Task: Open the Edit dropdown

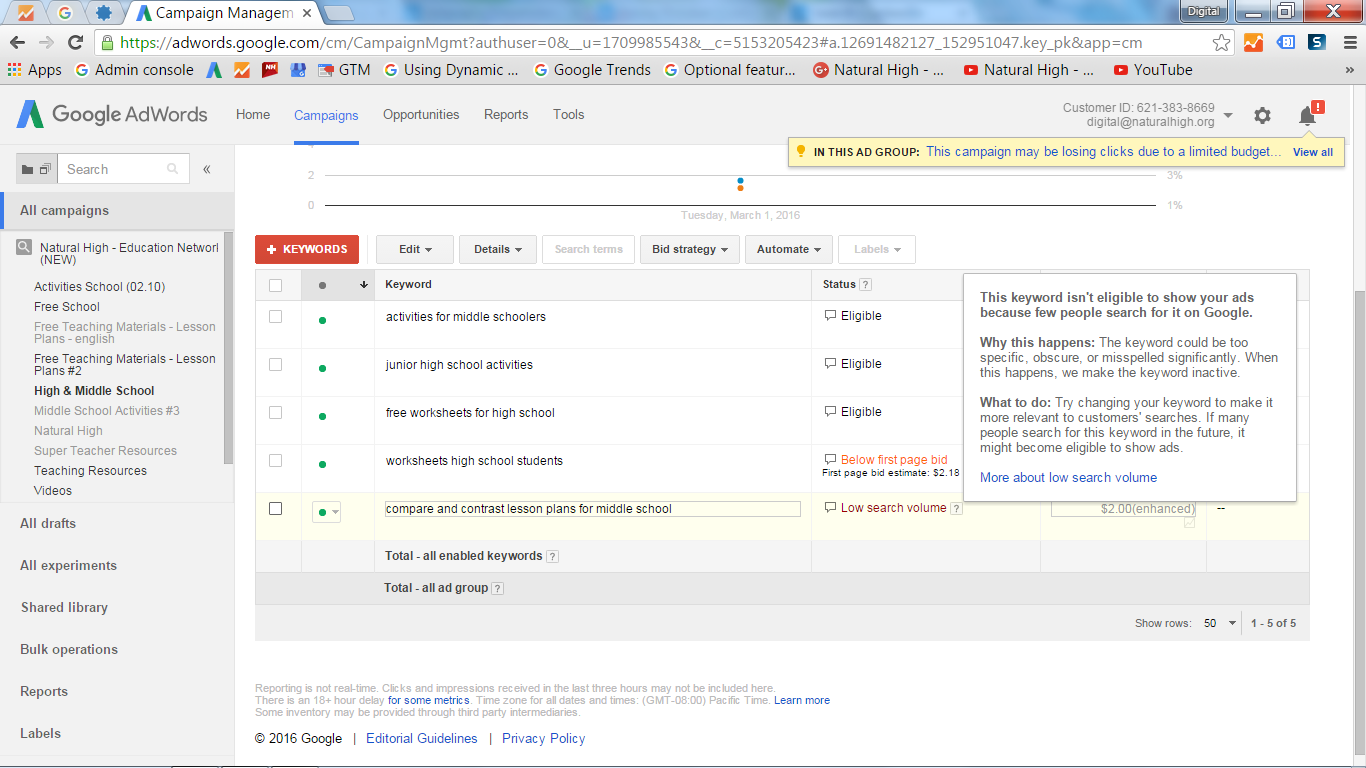Action: pyautogui.click(x=415, y=249)
